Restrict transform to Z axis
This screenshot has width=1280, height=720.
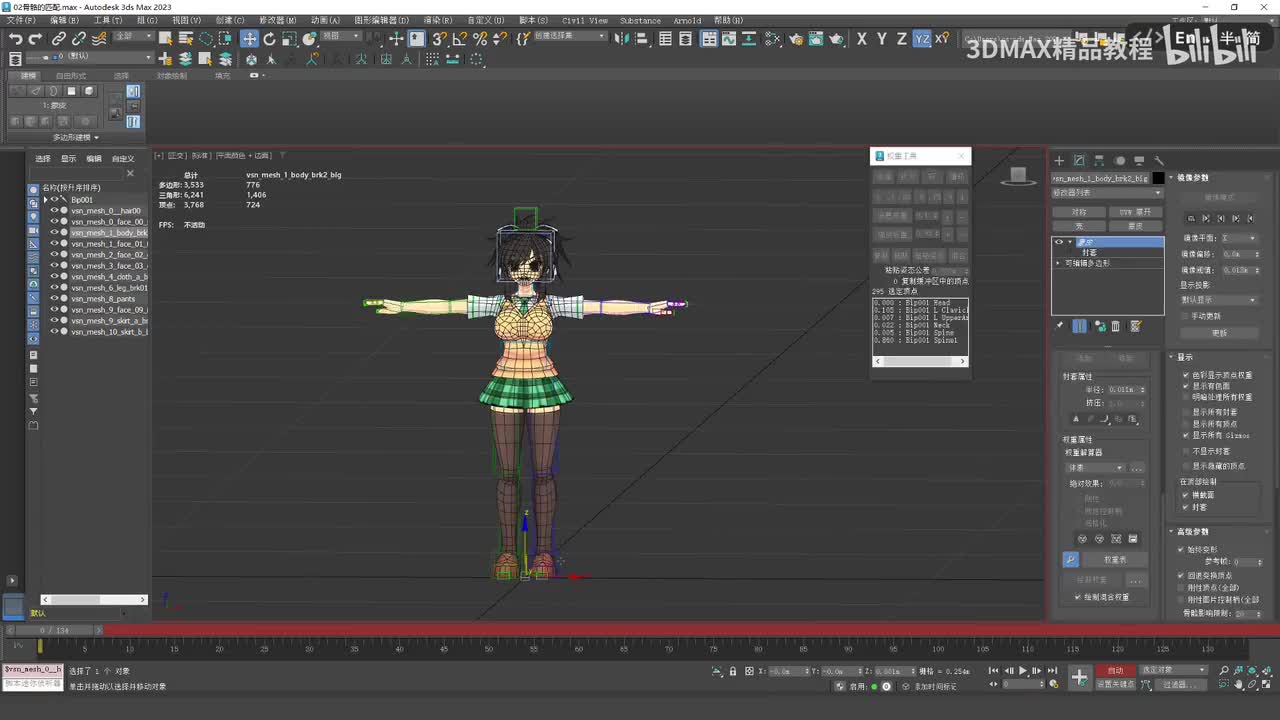tap(901, 39)
